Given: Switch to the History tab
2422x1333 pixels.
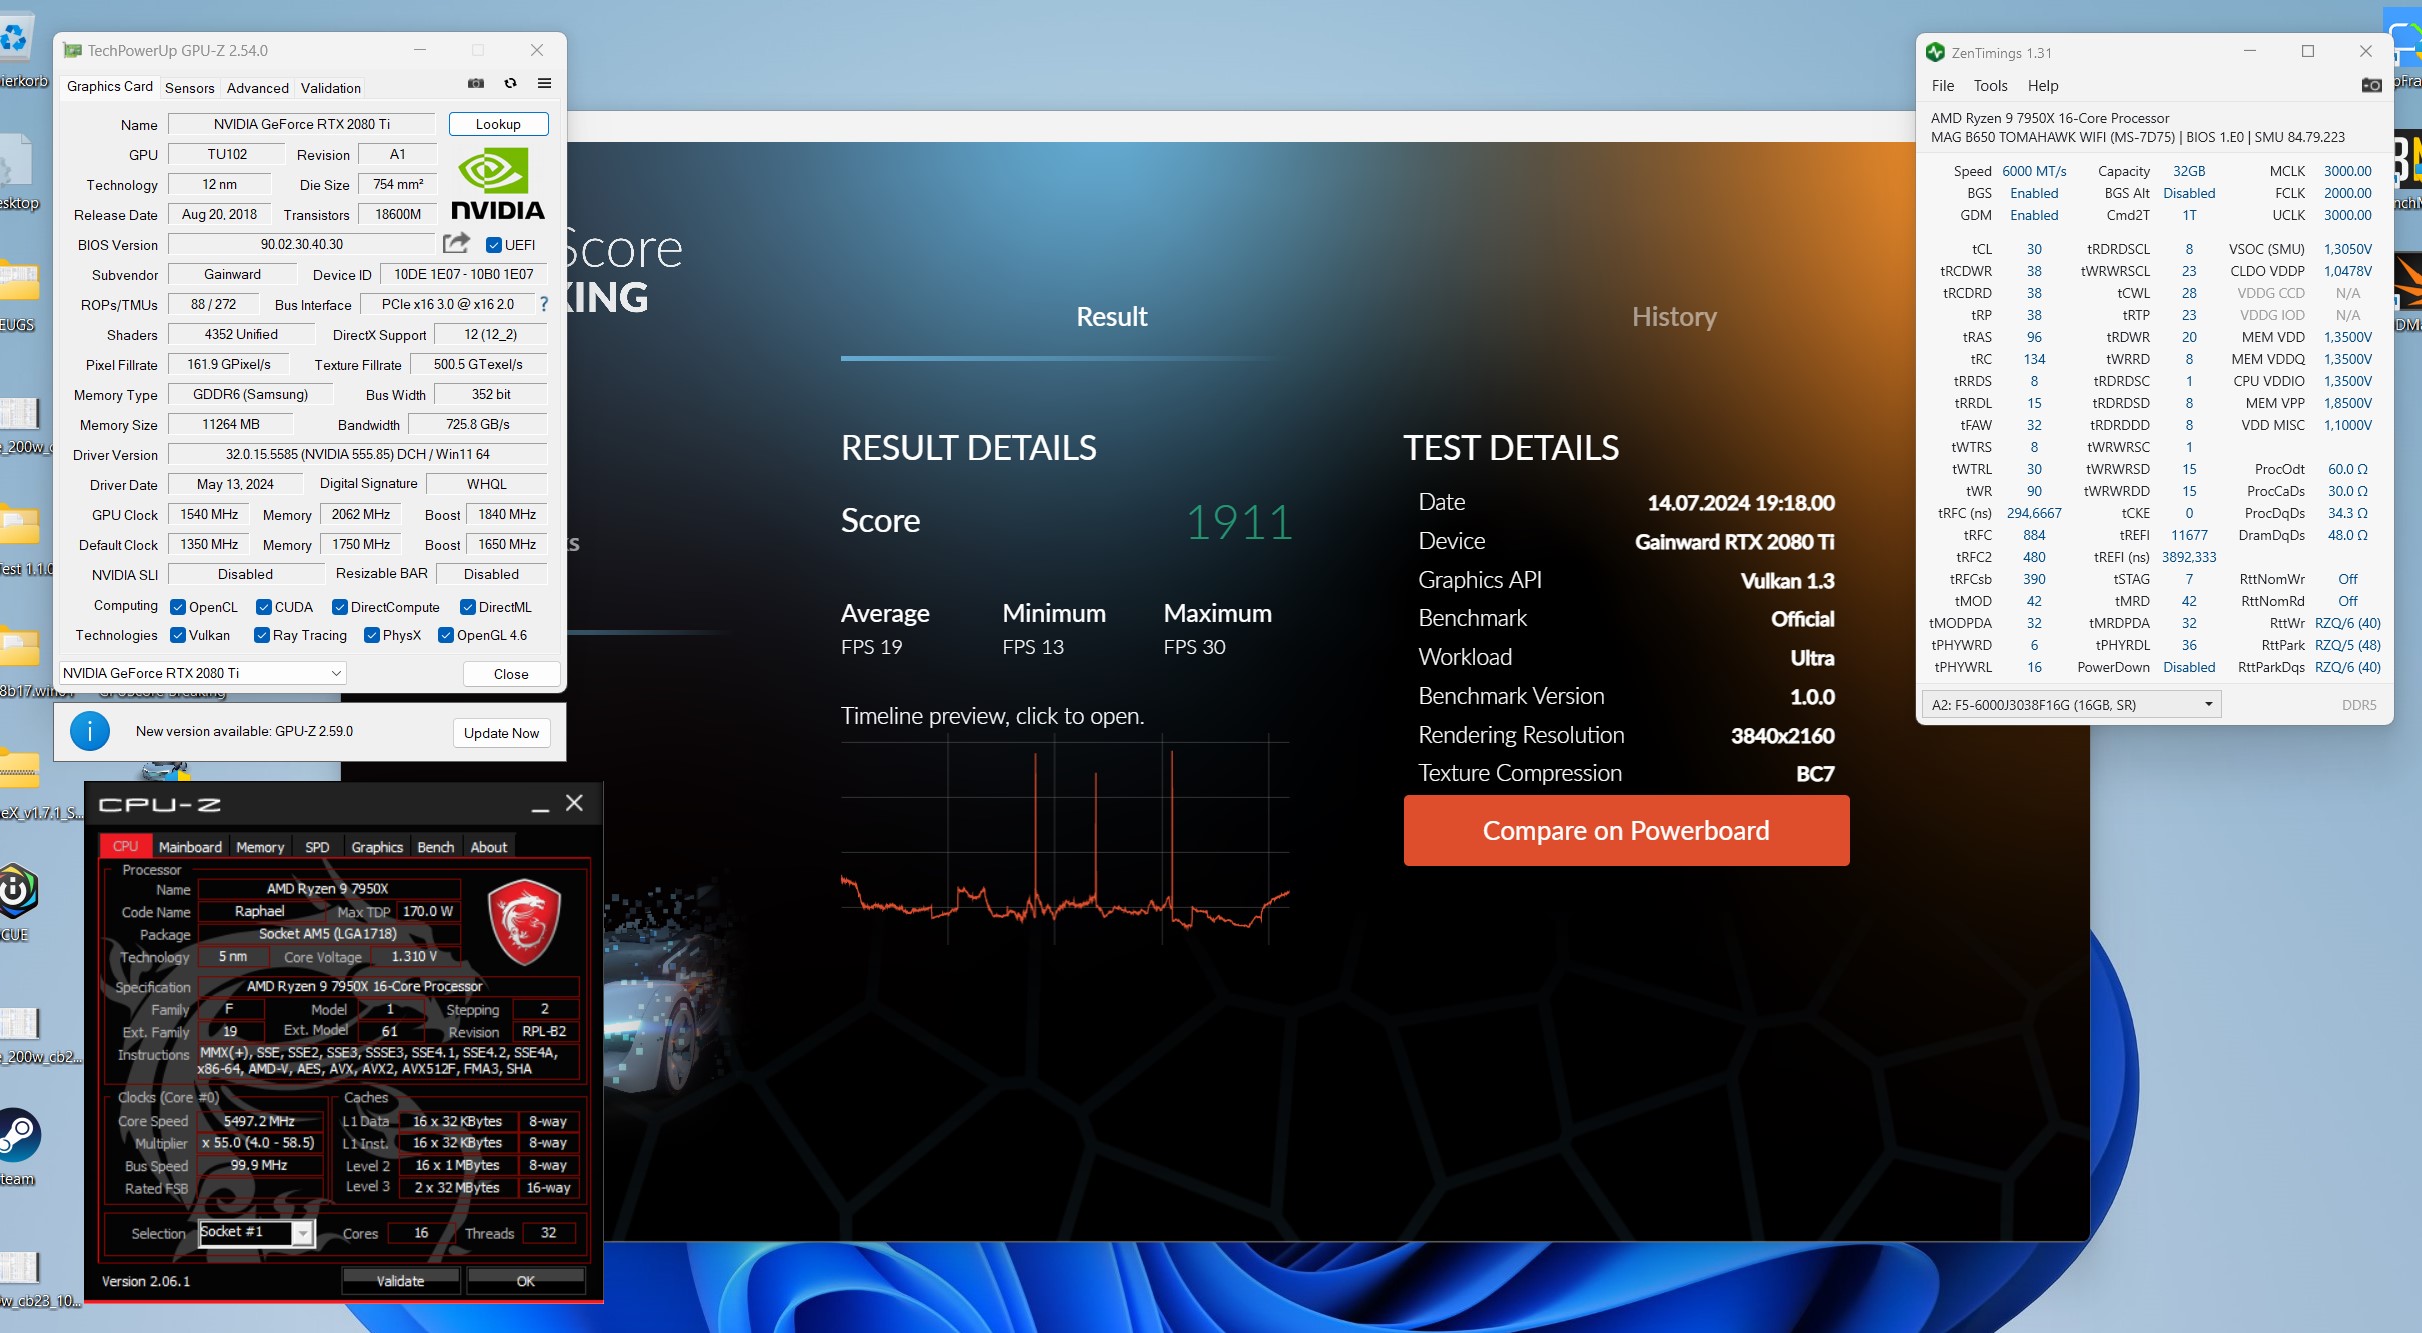Looking at the screenshot, I should pyautogui.click(x=1673, y=317).
